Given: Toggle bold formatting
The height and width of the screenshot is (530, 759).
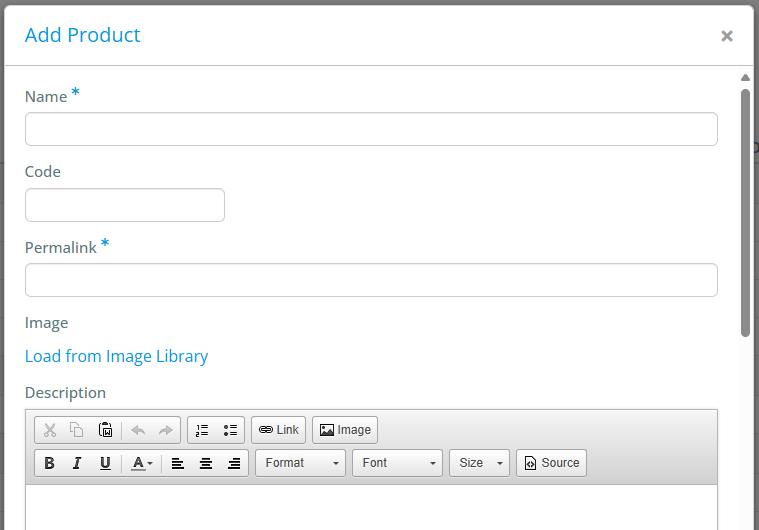Looking at the screenshot, I should coord(49,463).
